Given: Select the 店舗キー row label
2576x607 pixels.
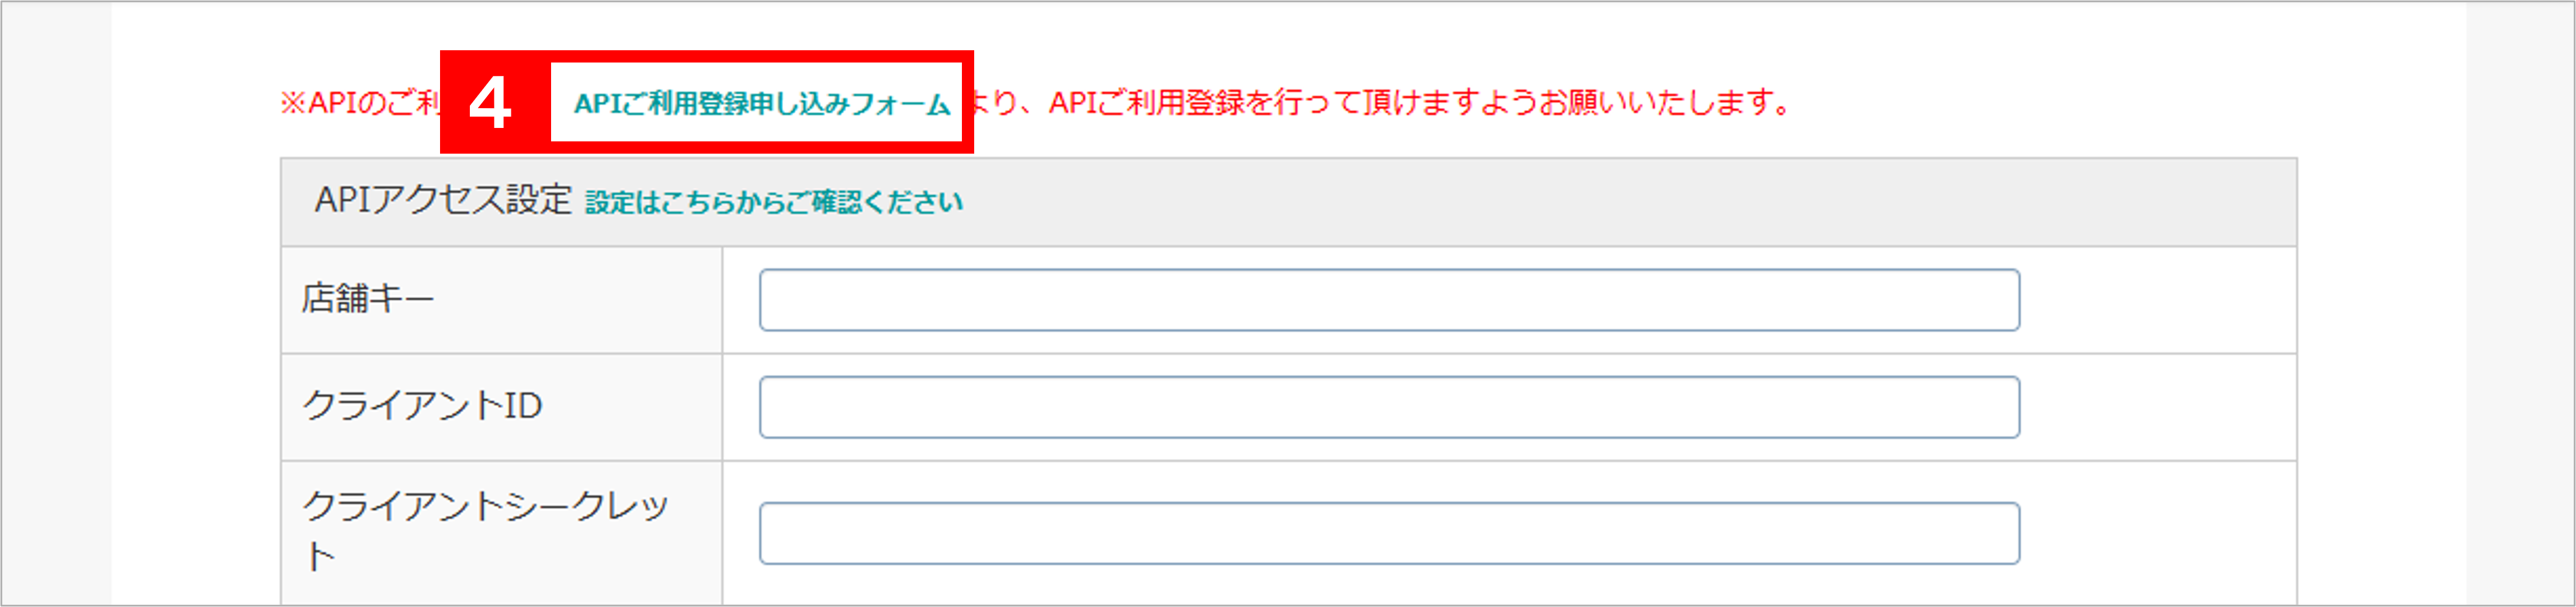Looking at the screenshot, I should [x=368, y=299].
